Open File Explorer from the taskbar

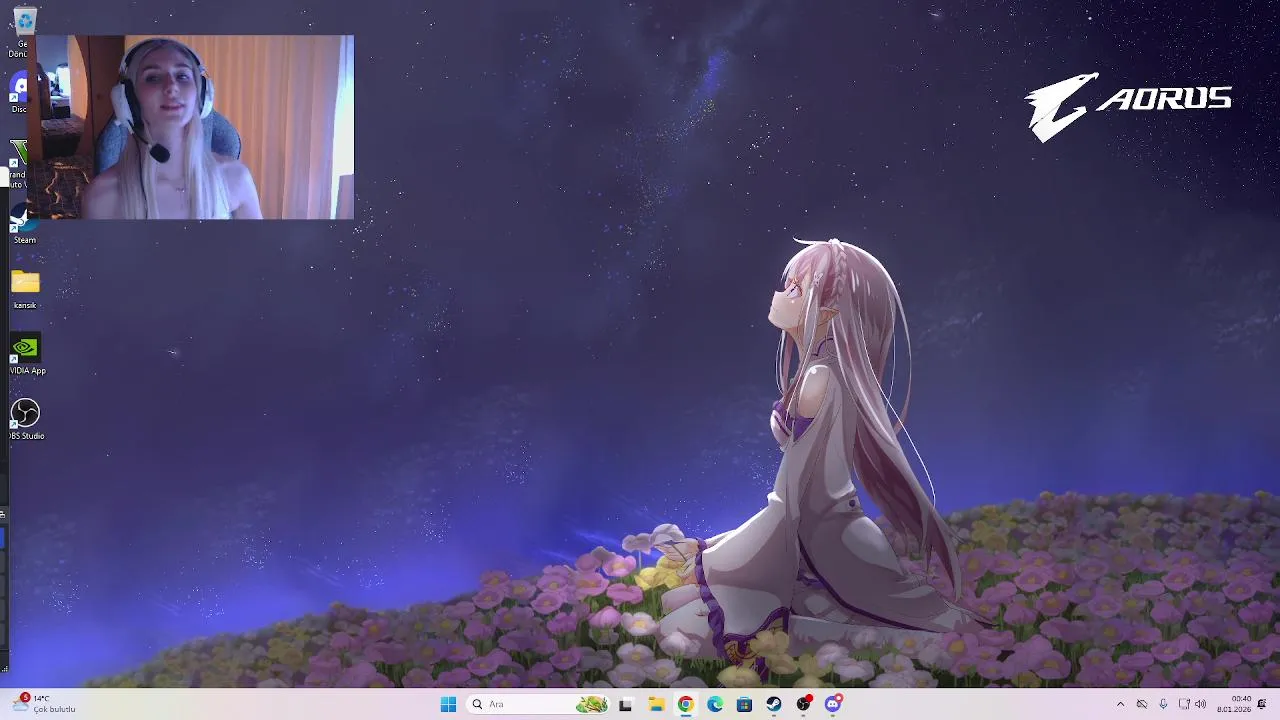[656, 704]
